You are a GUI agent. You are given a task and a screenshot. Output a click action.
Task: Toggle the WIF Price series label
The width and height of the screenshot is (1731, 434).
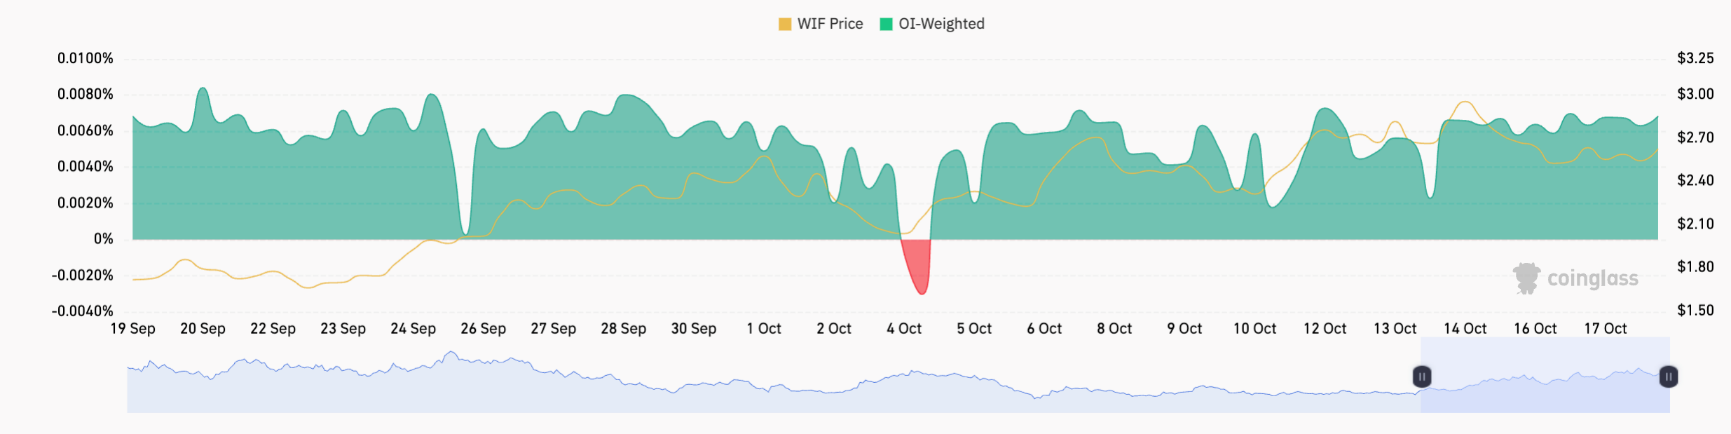point(830,24)
